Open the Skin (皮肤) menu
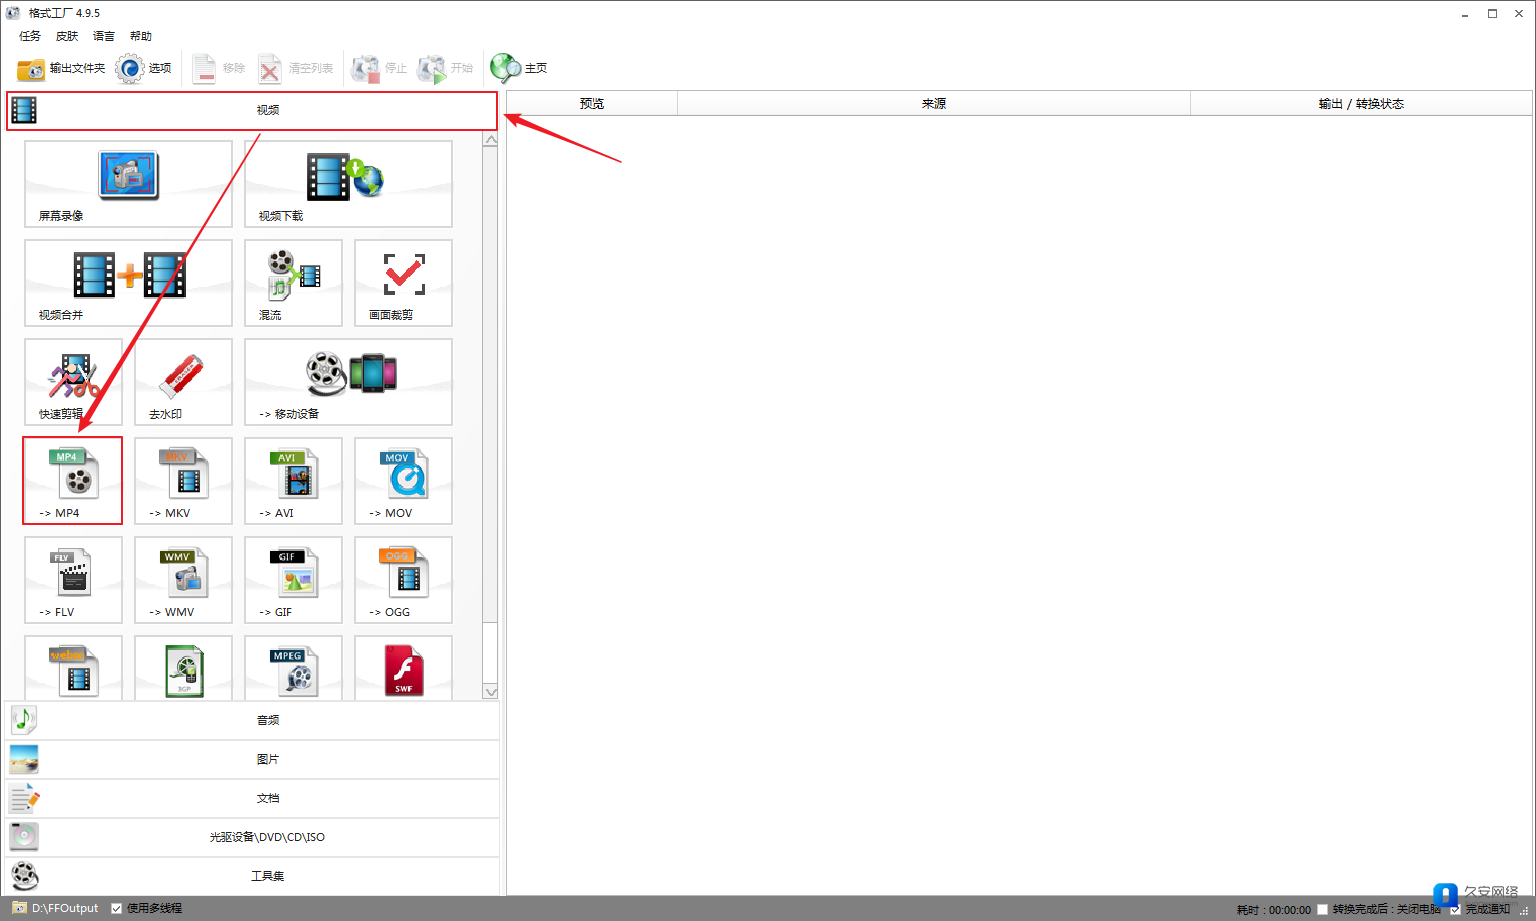 tap(67, 36)
